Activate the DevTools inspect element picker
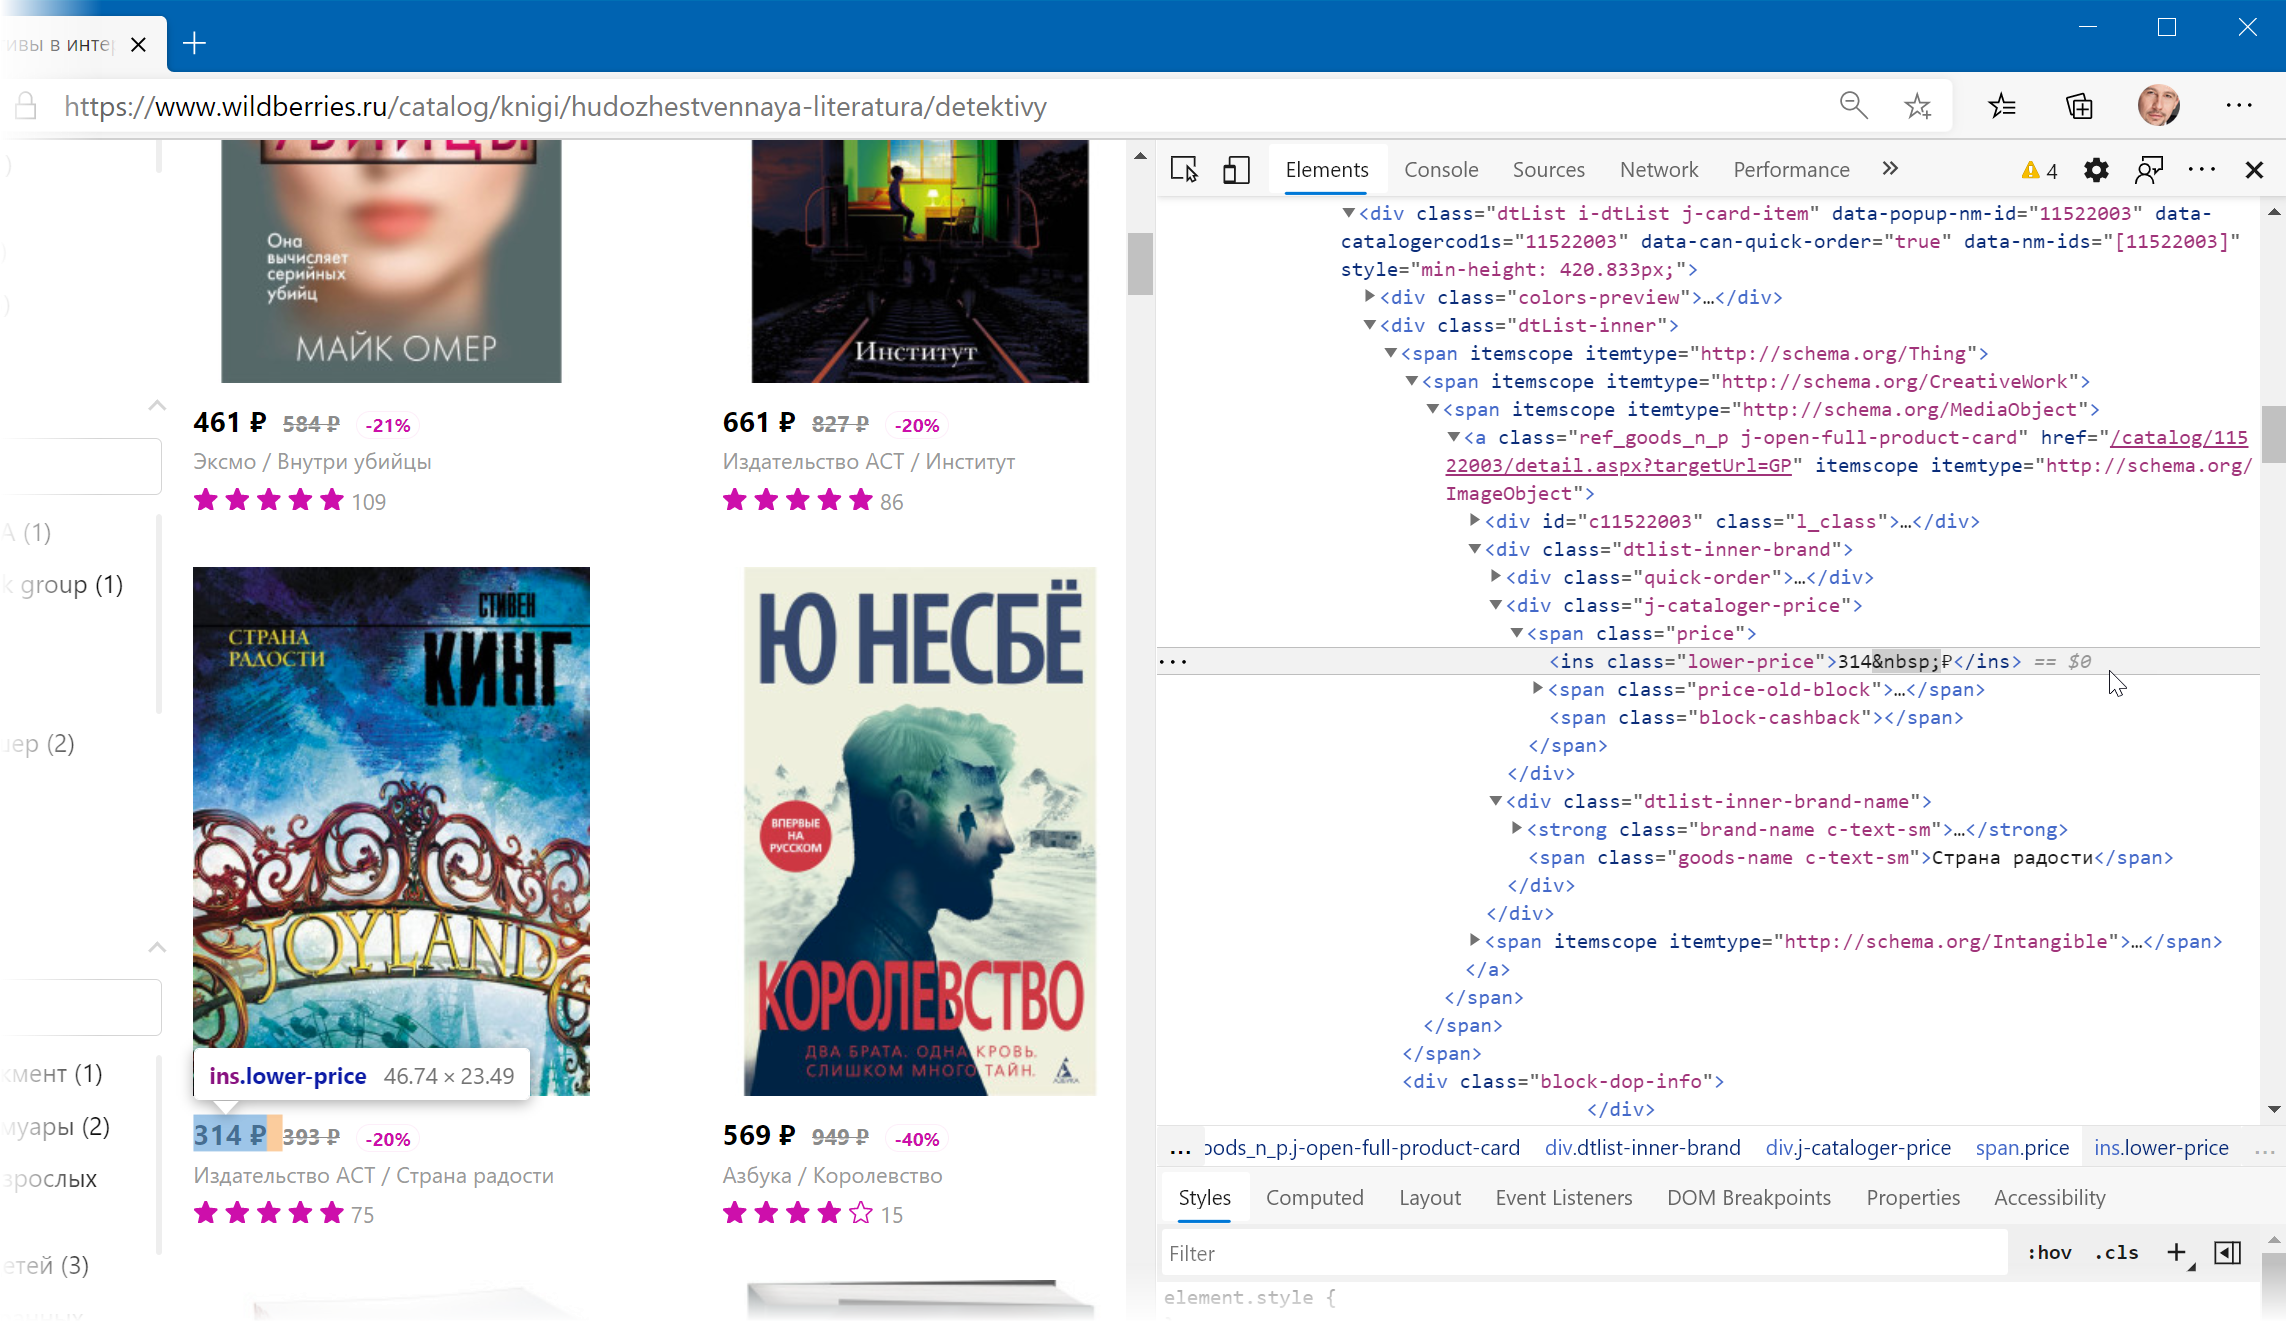 pos(1184,170)
